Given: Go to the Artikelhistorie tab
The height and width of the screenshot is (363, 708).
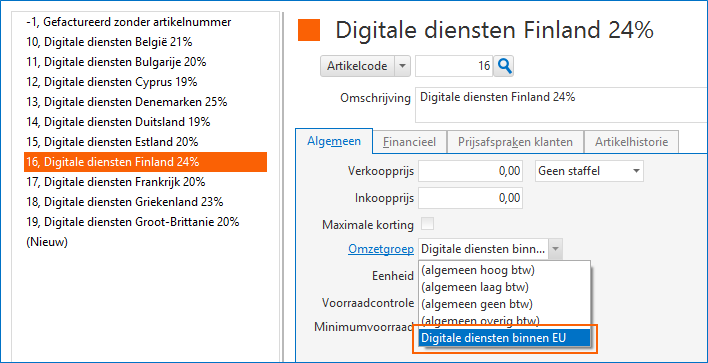Looking at the screenshot, I should click(x=631, y=142).
